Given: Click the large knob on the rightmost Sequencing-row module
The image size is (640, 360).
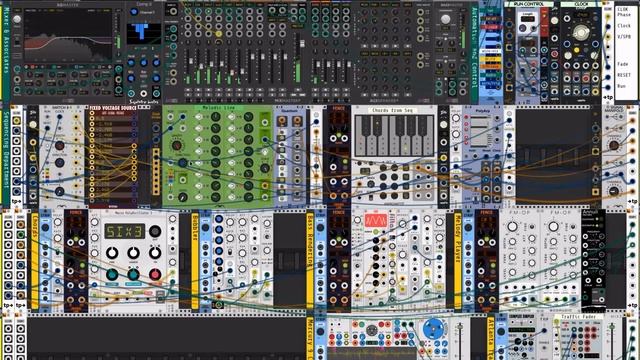Looking at the screenshot, I should (x=613, y=145).
